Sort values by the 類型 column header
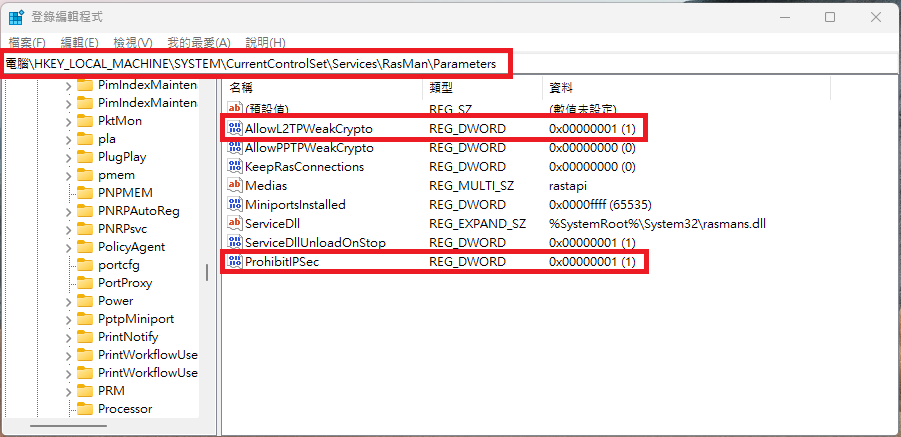The width and height of the screenshot is (901, 437). tap(483, 87)
